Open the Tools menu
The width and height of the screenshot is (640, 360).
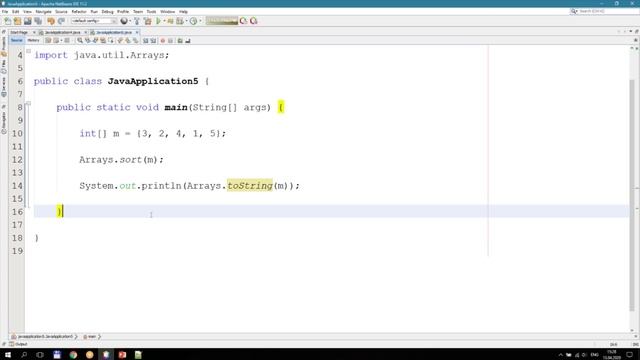coord(151,11)
